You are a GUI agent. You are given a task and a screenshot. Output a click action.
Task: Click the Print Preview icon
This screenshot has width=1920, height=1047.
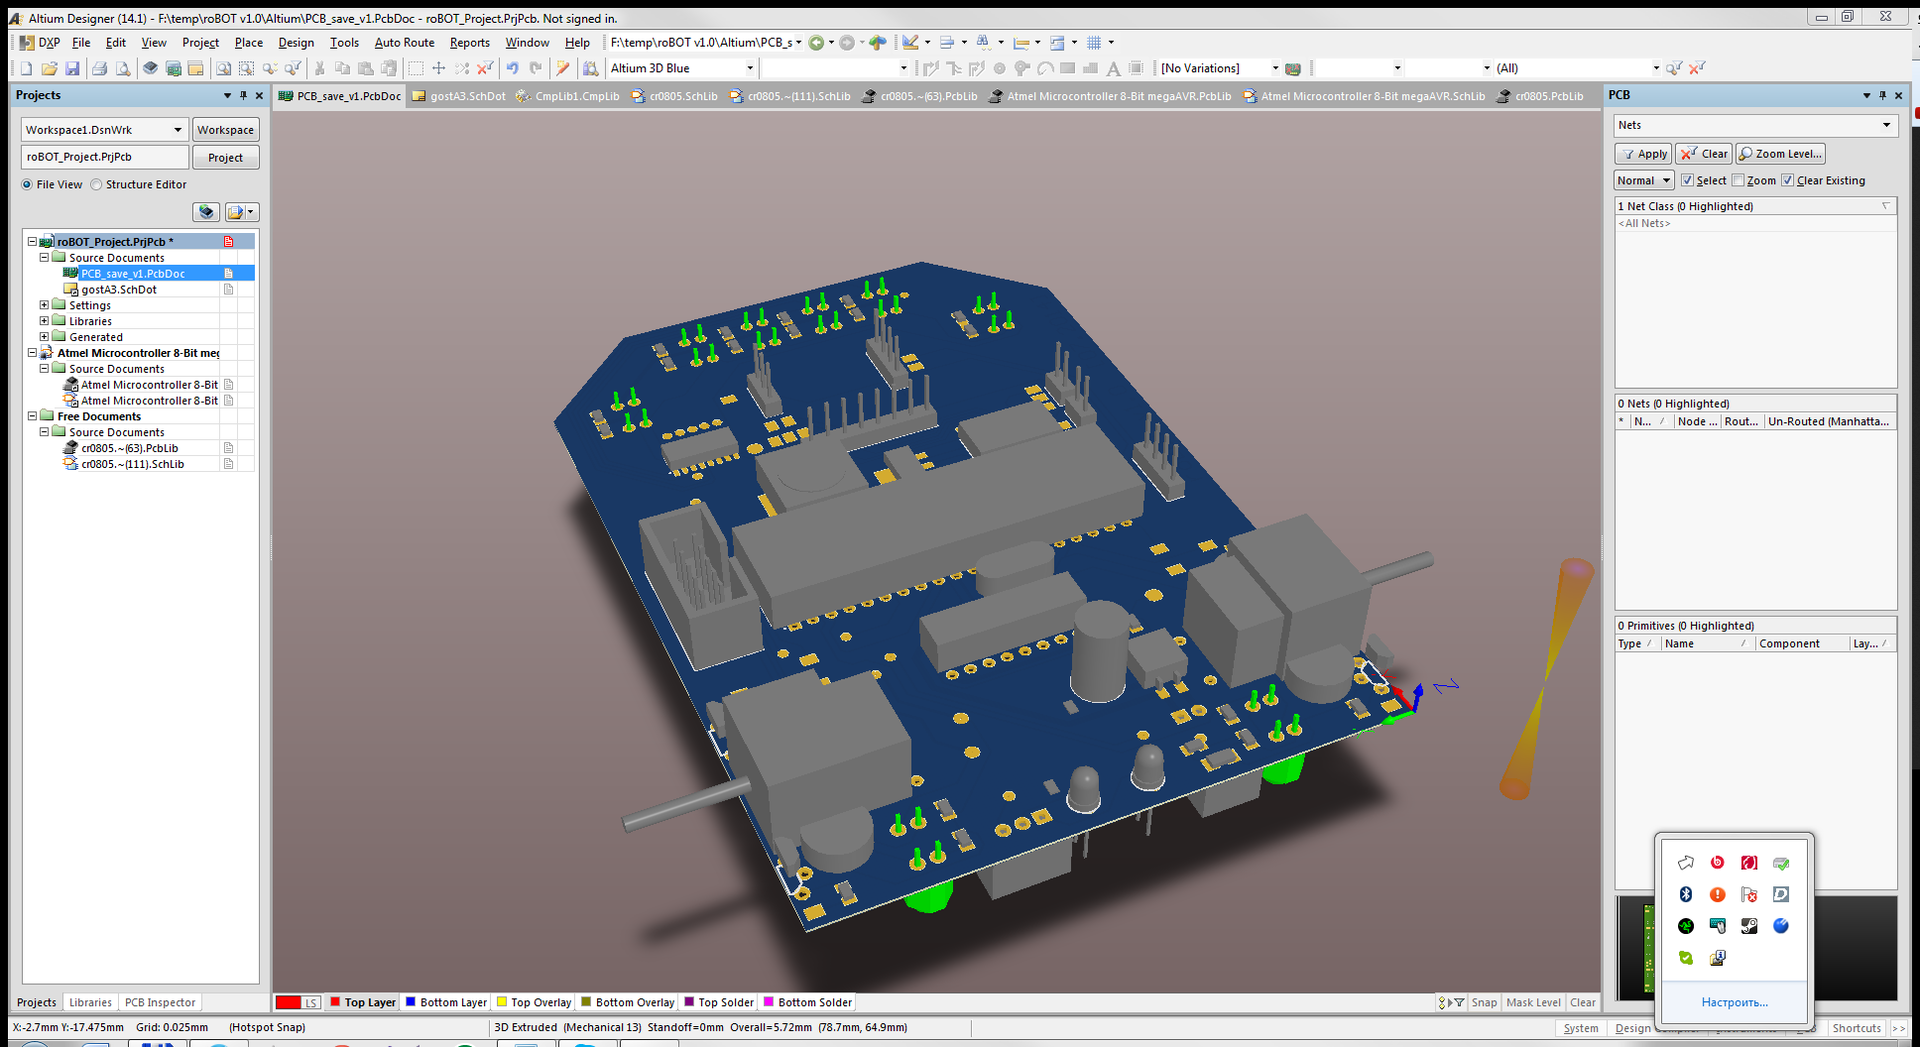[x=122, y=68]
